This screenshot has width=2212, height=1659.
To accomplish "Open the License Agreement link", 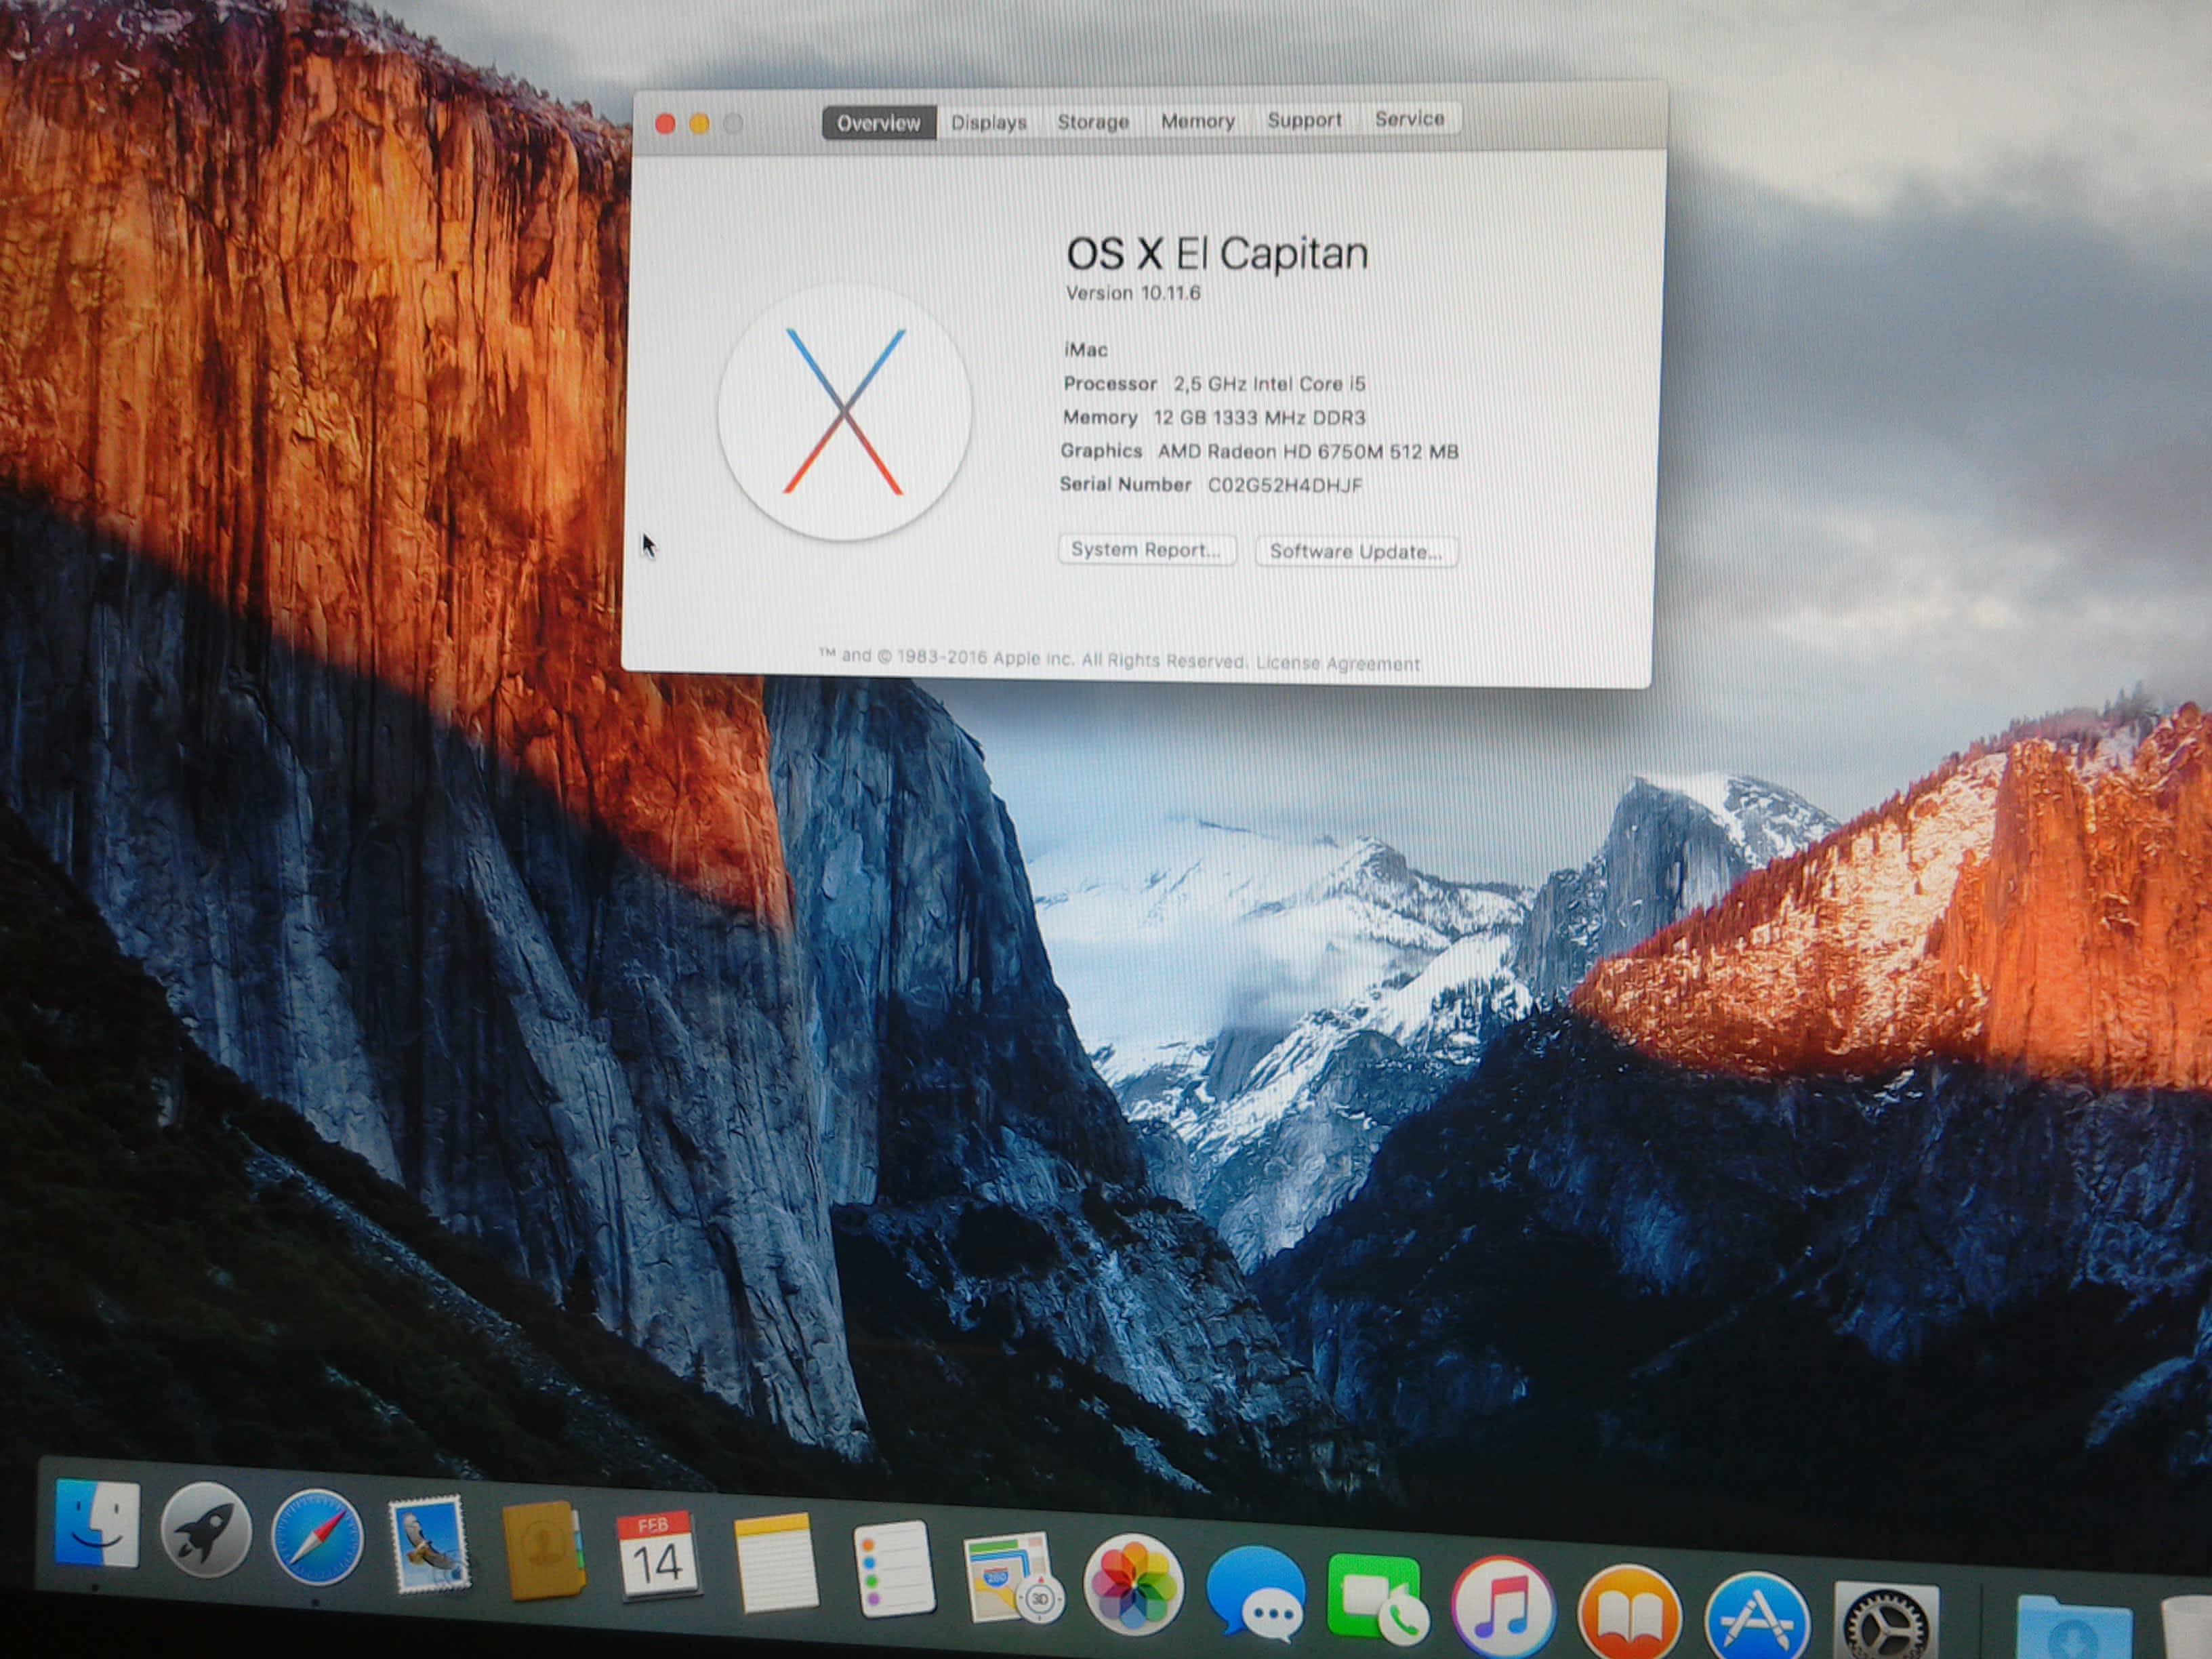I will 1337,663.
